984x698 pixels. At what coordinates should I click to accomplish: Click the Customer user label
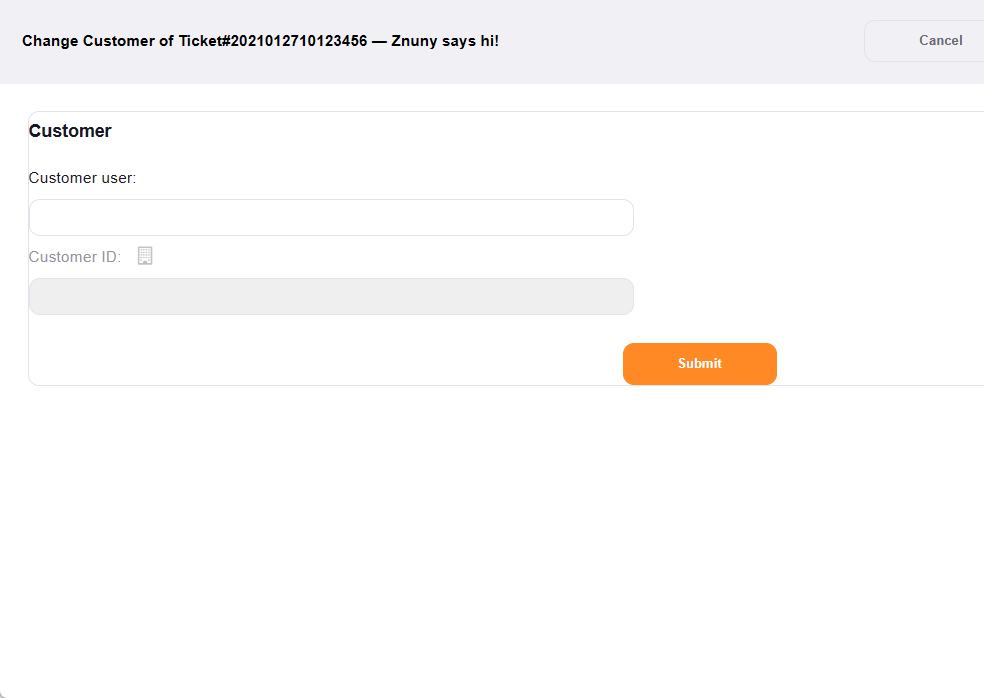coord(82,177)
